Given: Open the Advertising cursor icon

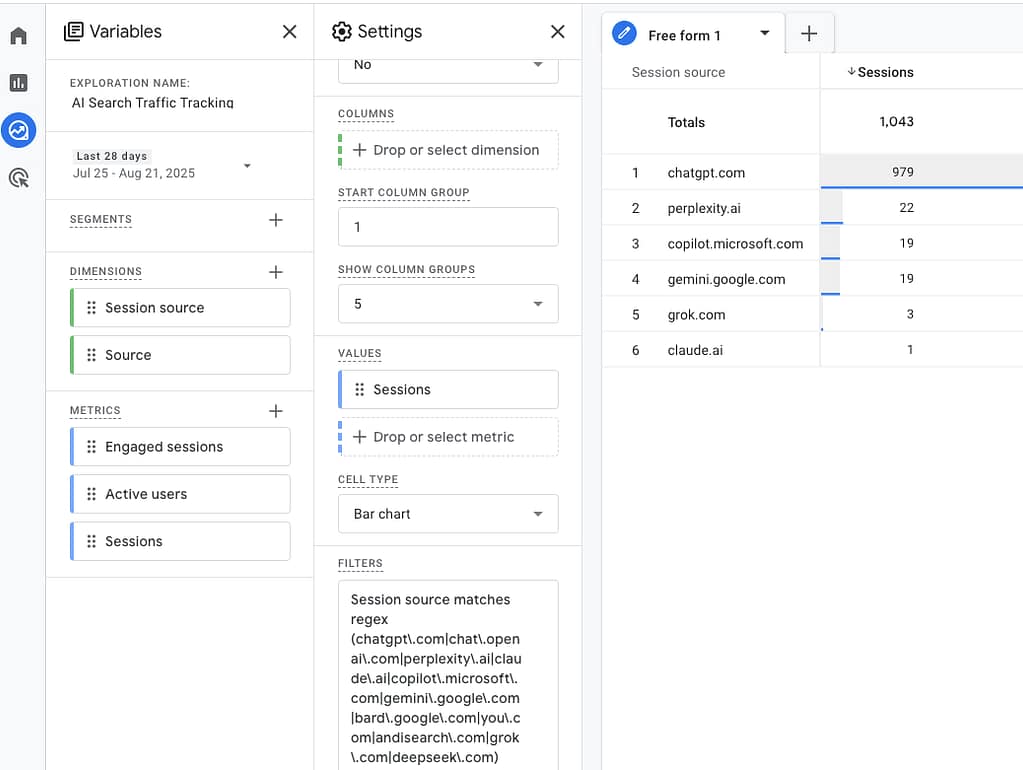Looking at the screenshot, I should (18, 177).
